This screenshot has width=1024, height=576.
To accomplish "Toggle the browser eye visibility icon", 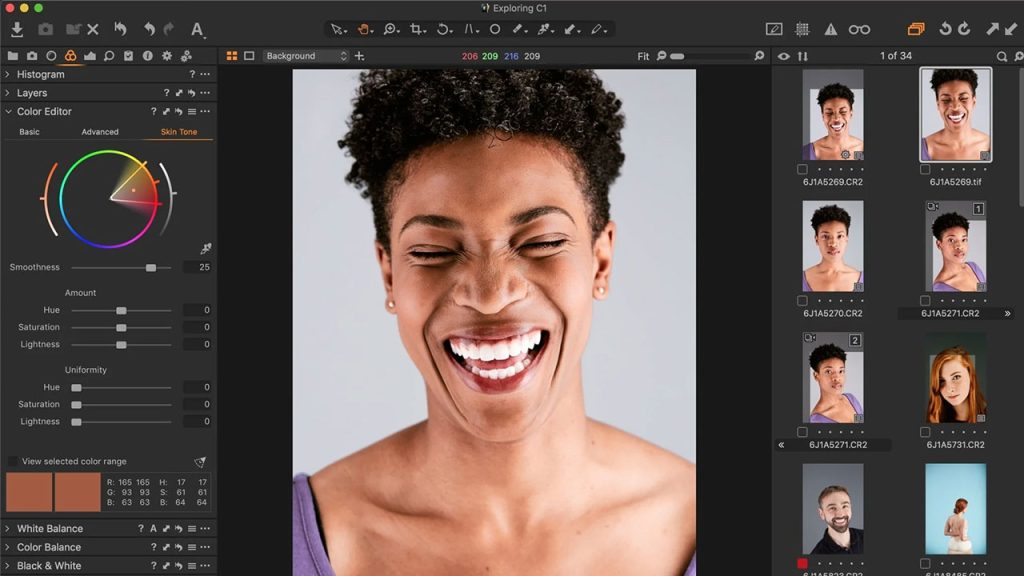I will (x=783, y=56).
